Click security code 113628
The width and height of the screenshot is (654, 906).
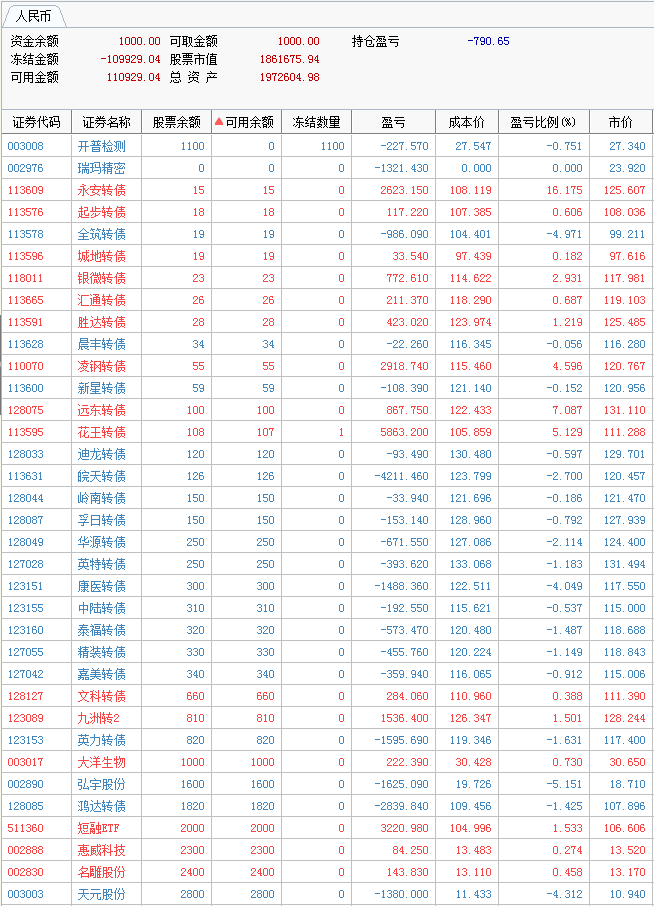point(25,344)
